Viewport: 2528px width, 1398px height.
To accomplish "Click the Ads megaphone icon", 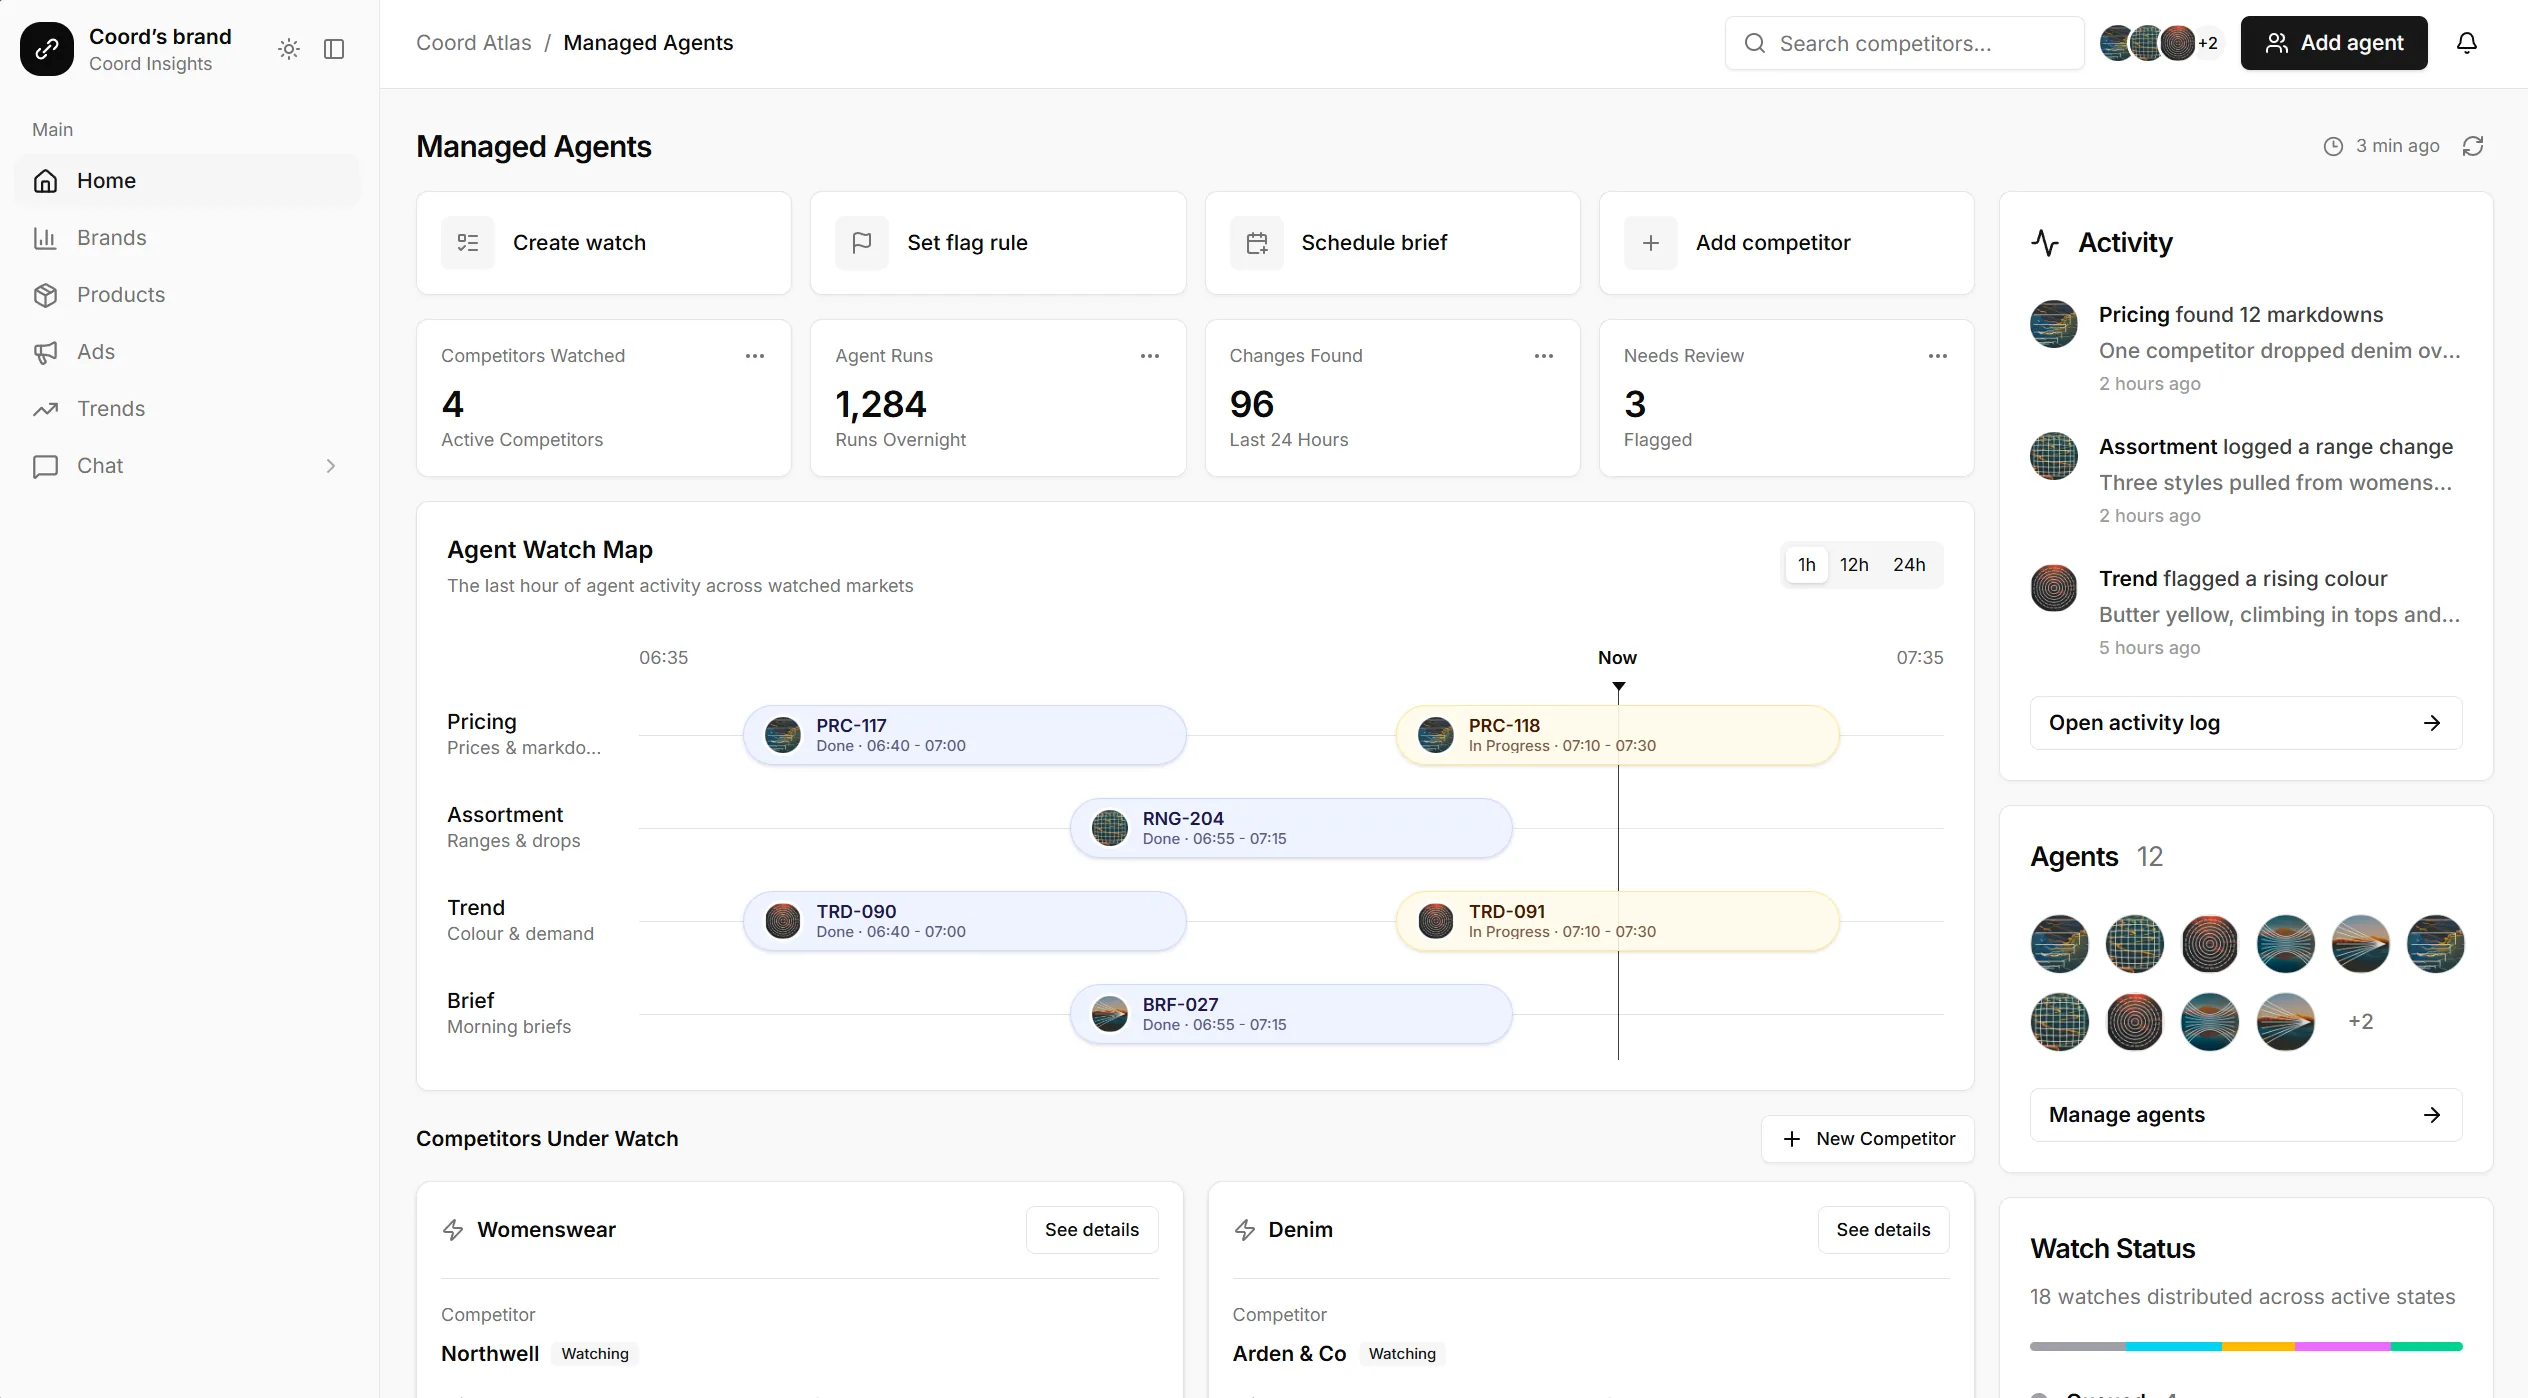I will point(45,352).
